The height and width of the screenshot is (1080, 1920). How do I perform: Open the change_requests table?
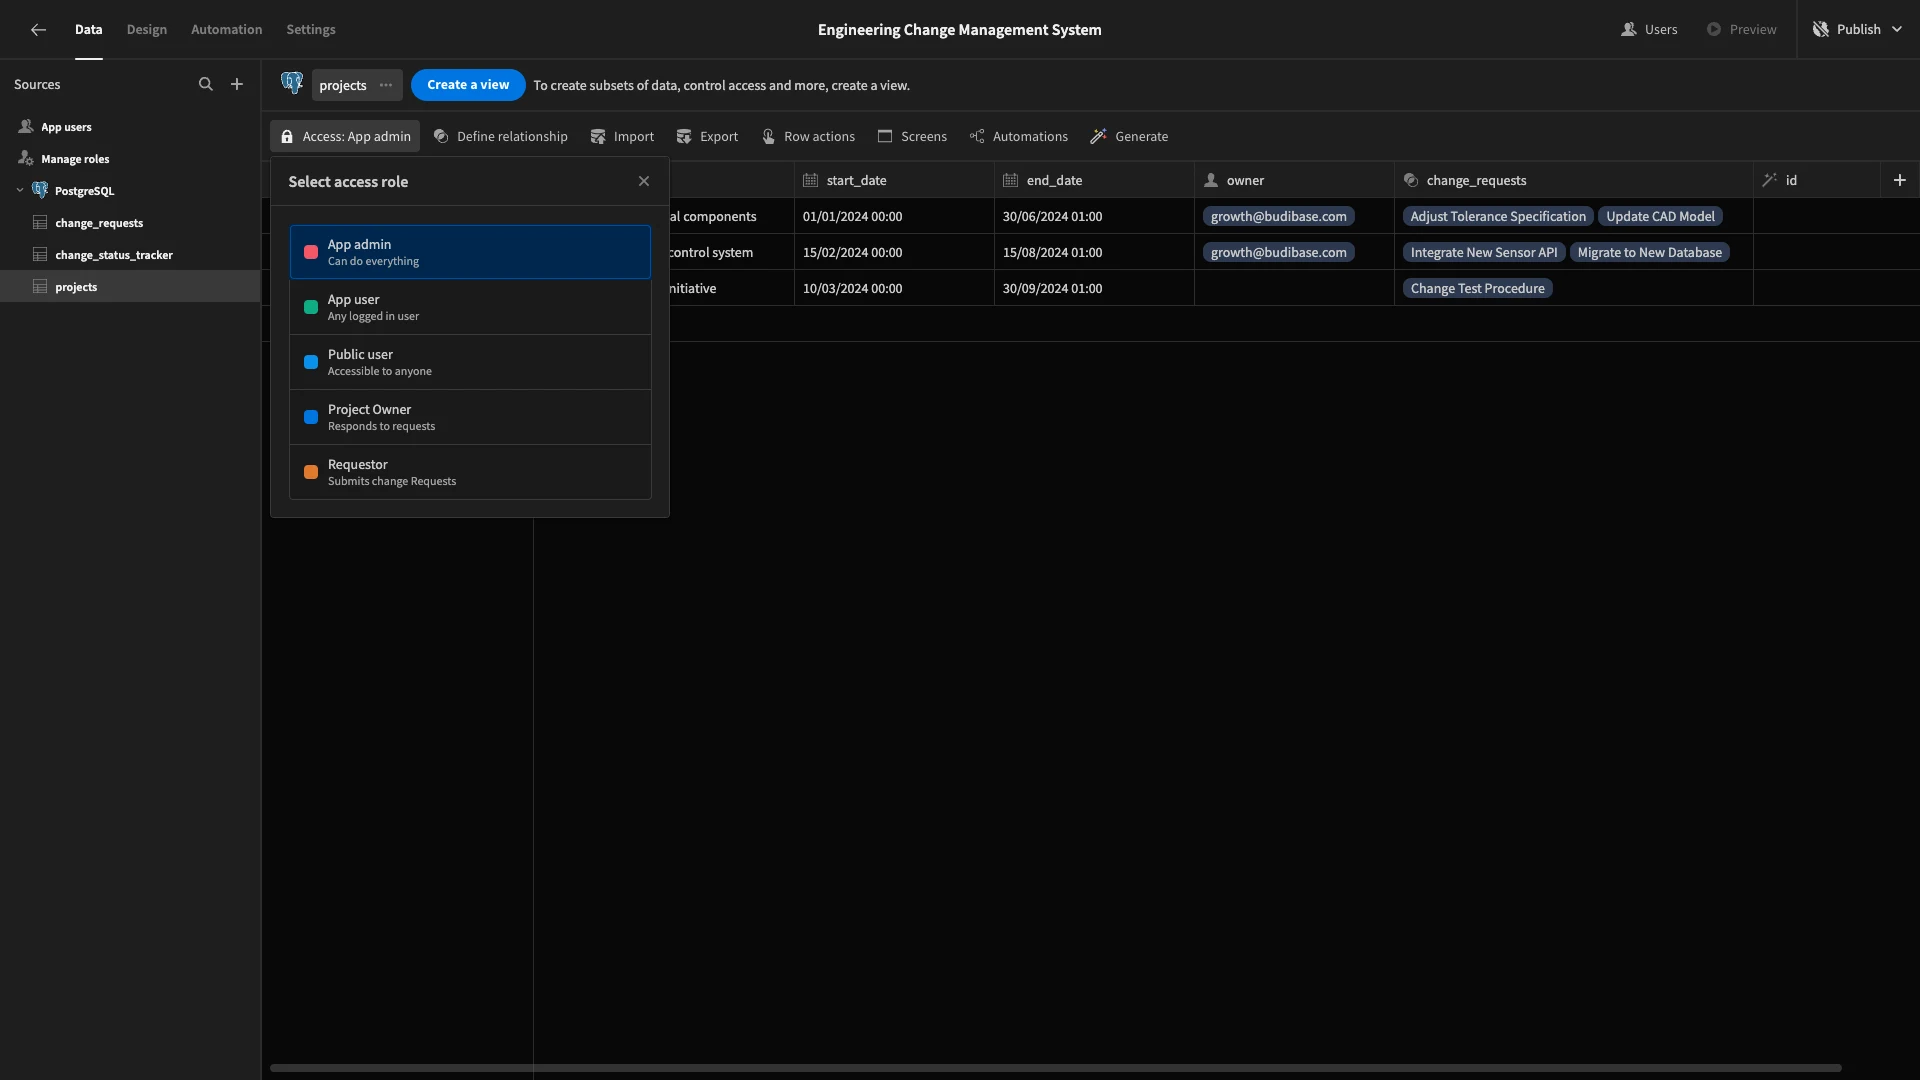point(130,223)
